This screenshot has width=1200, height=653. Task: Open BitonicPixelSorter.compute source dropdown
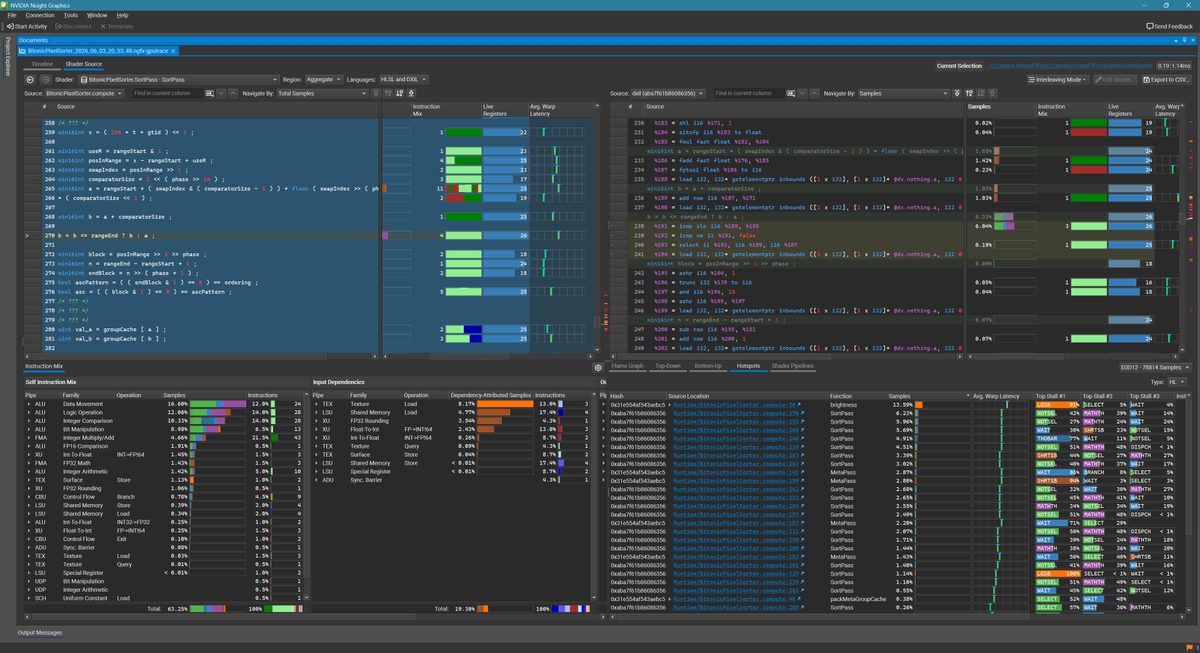[86, 93]
